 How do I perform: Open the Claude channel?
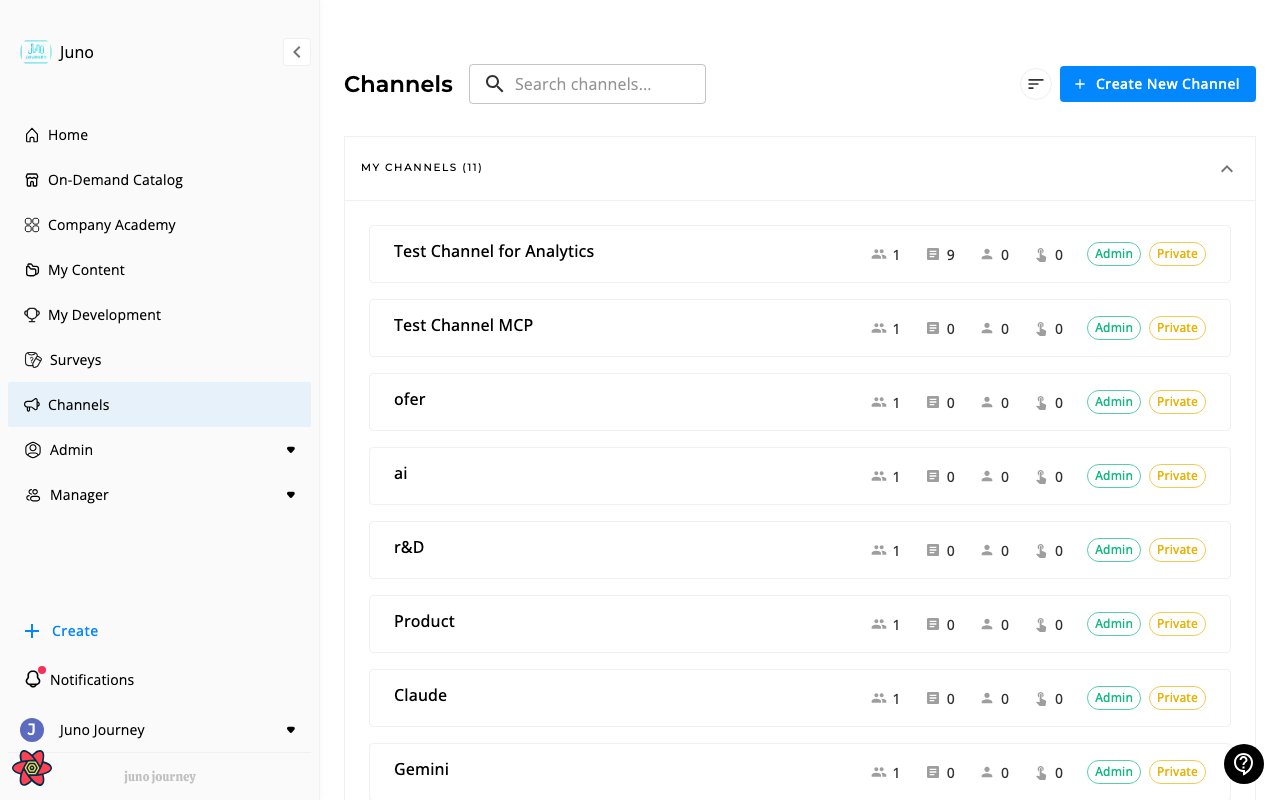coord(800,698)
